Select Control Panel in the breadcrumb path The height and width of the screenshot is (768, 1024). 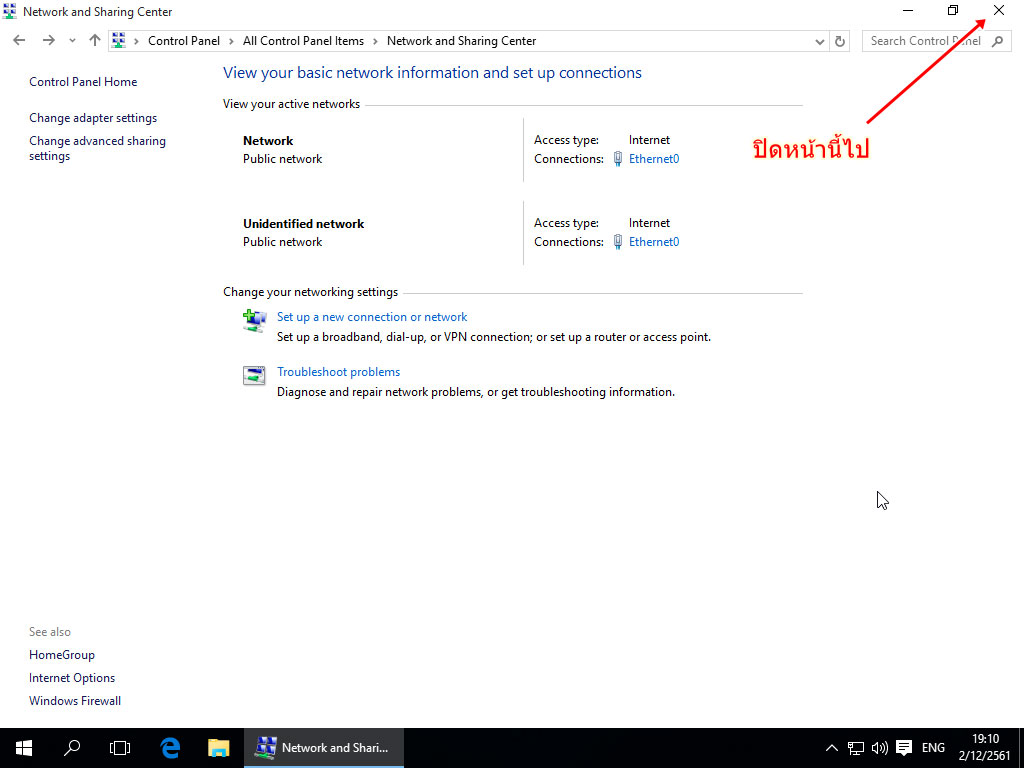point(184,41)
